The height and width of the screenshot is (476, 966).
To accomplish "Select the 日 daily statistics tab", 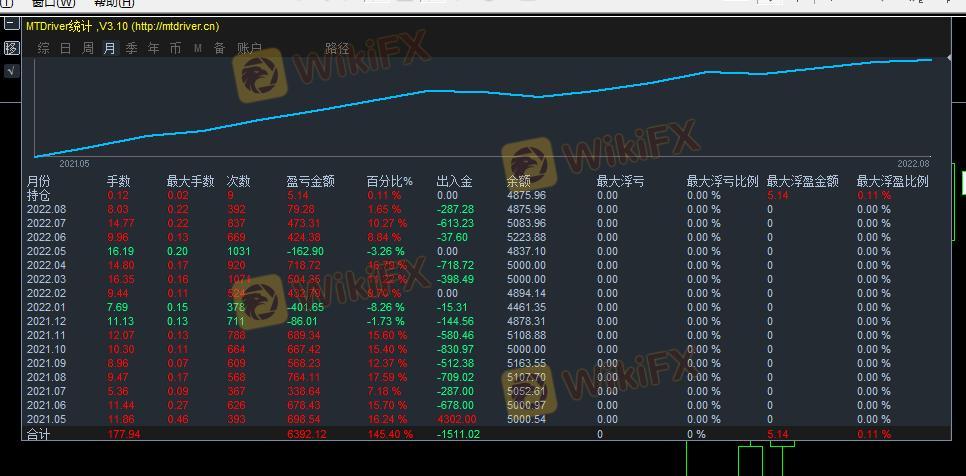I will tap(65, 48).
